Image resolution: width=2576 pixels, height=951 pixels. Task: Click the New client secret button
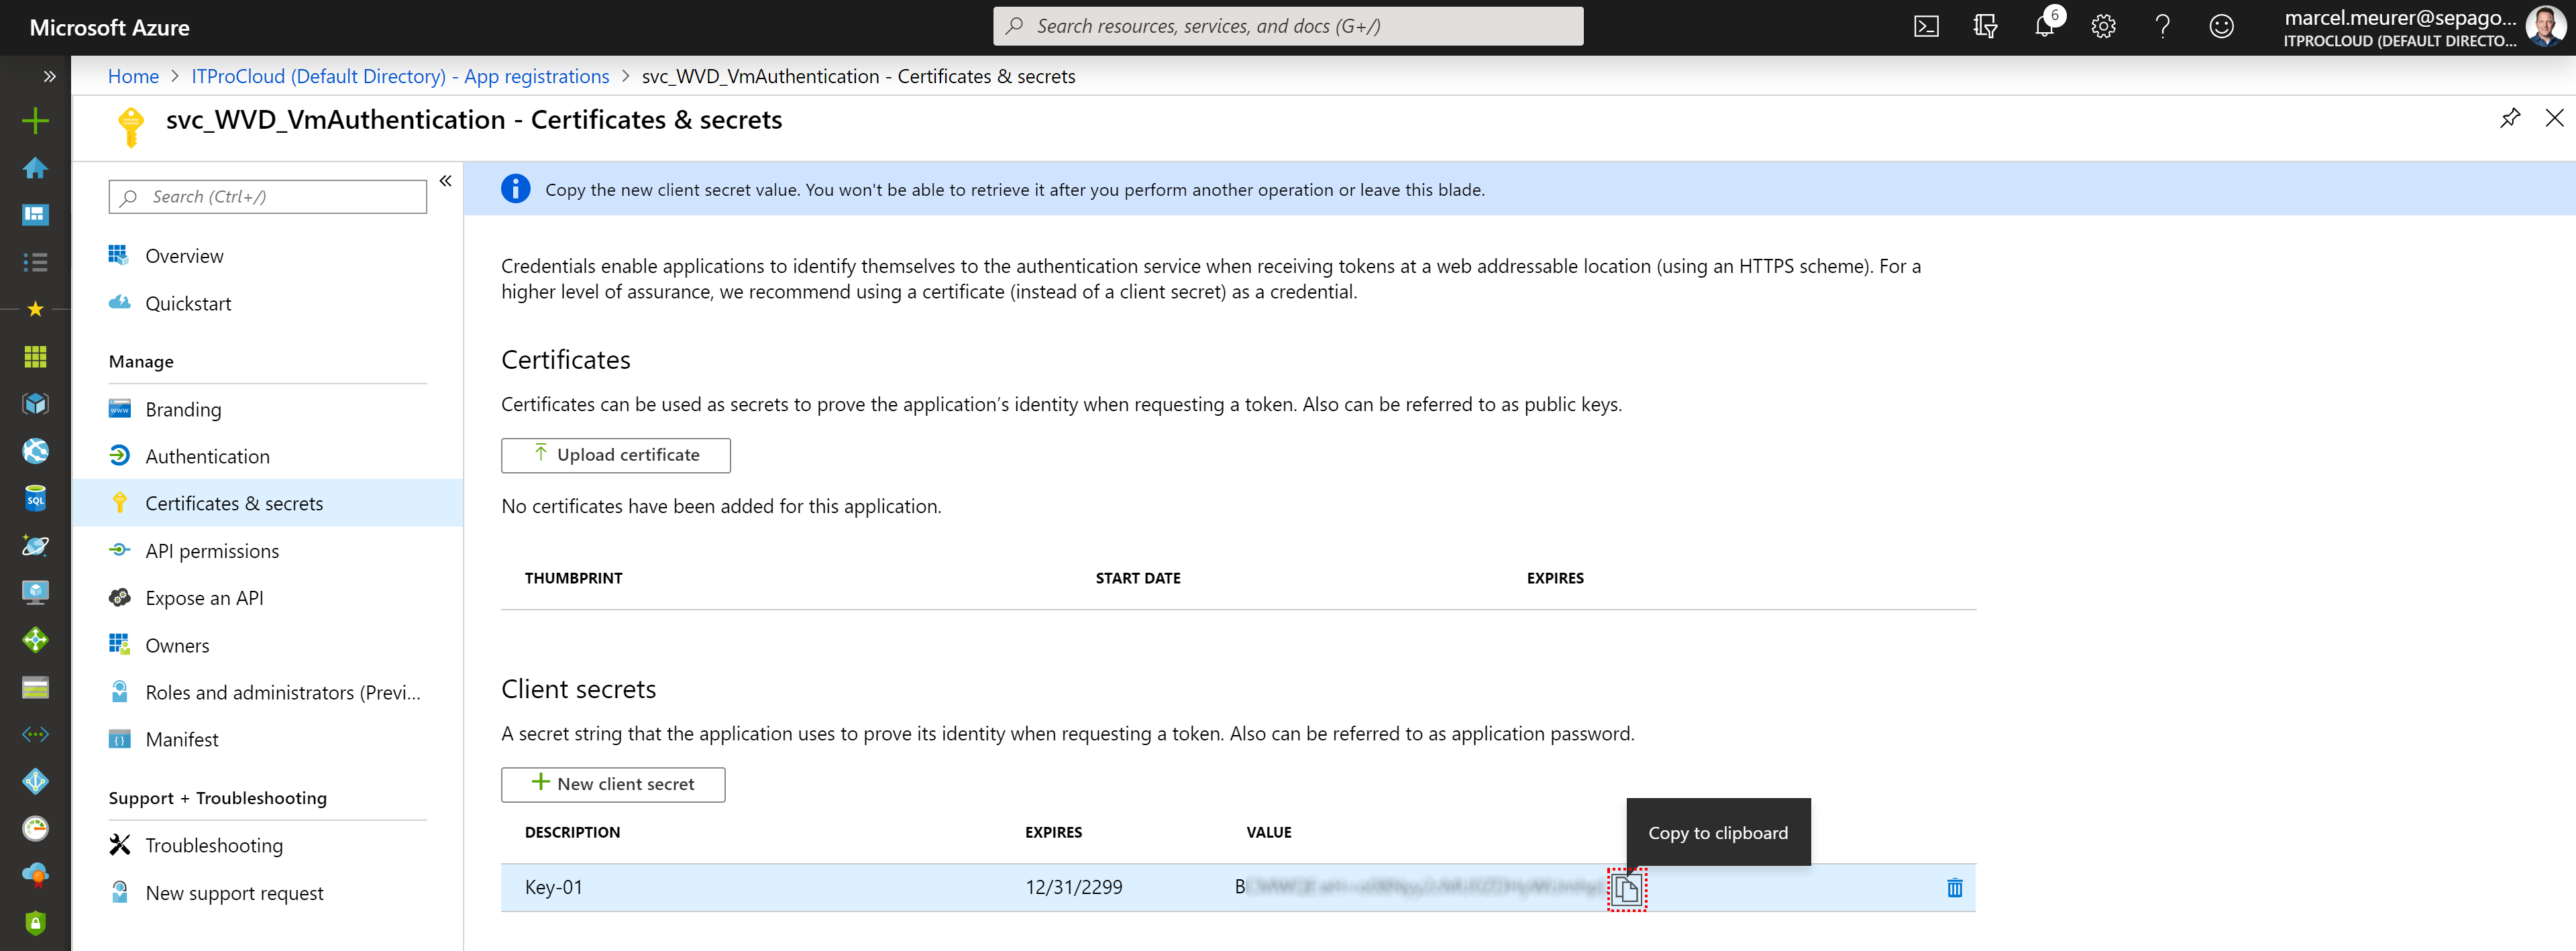point(613,784)
